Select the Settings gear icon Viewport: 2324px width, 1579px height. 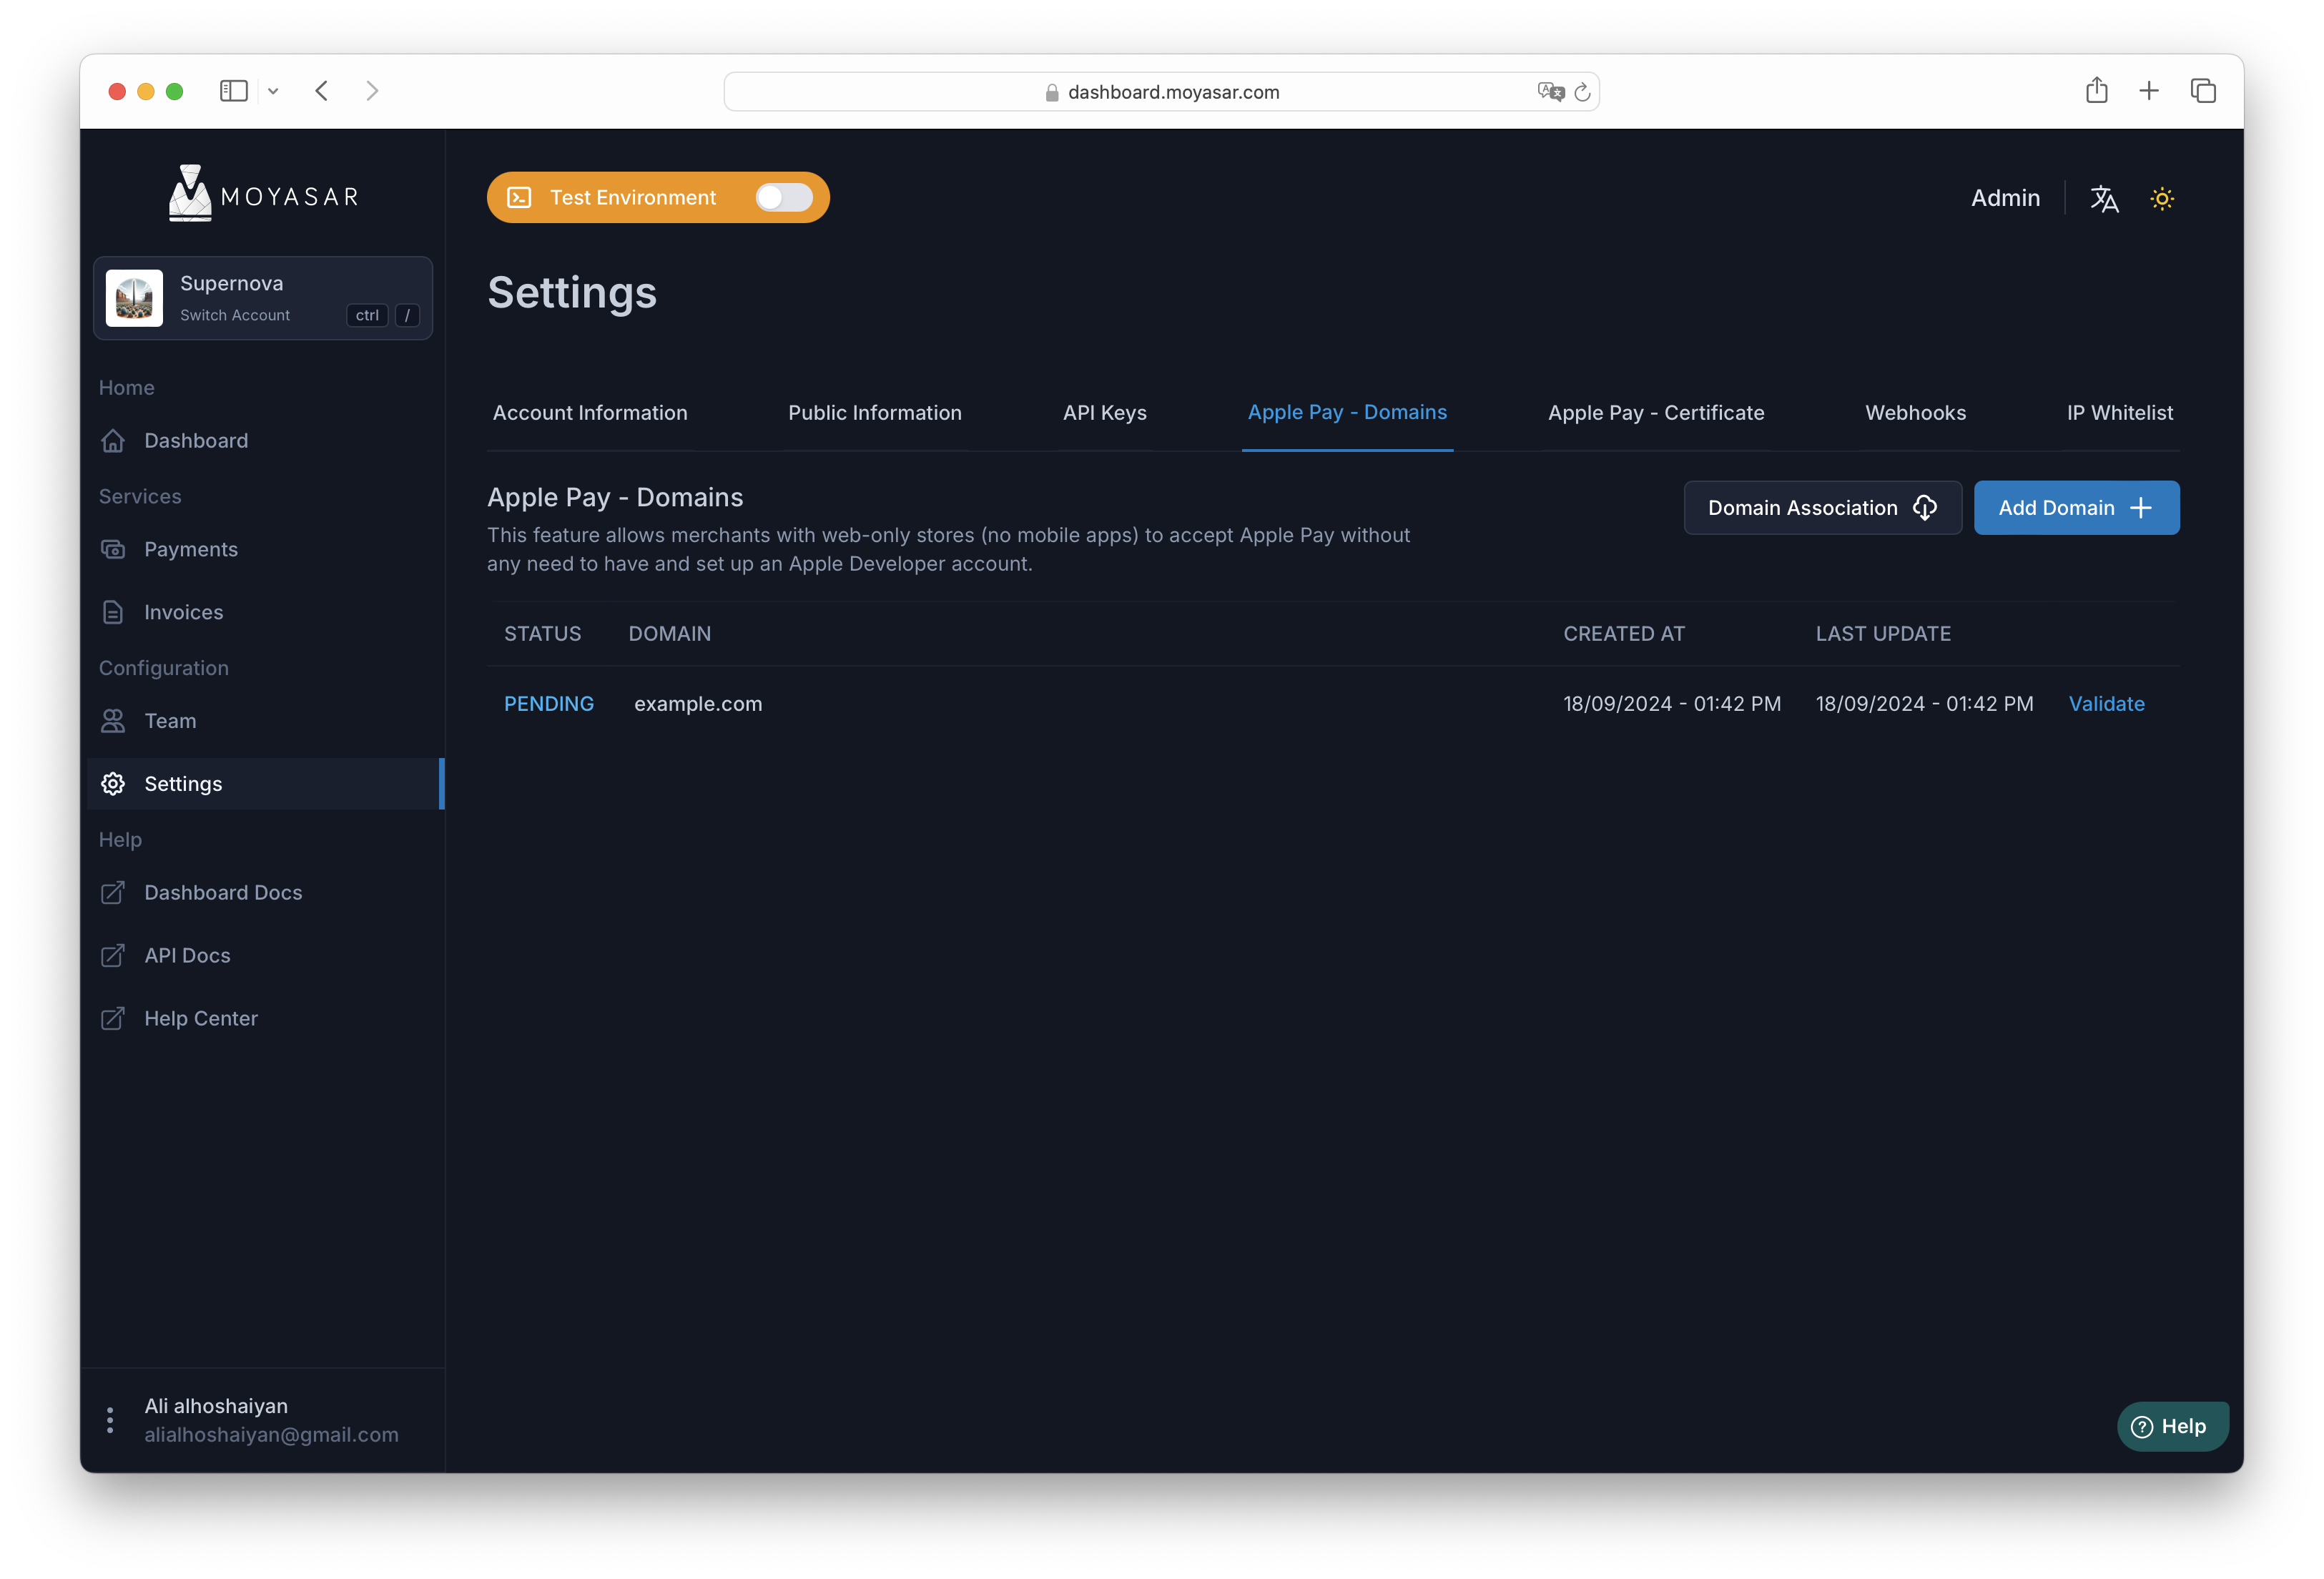pyautogui.click(x=113, y=784)
